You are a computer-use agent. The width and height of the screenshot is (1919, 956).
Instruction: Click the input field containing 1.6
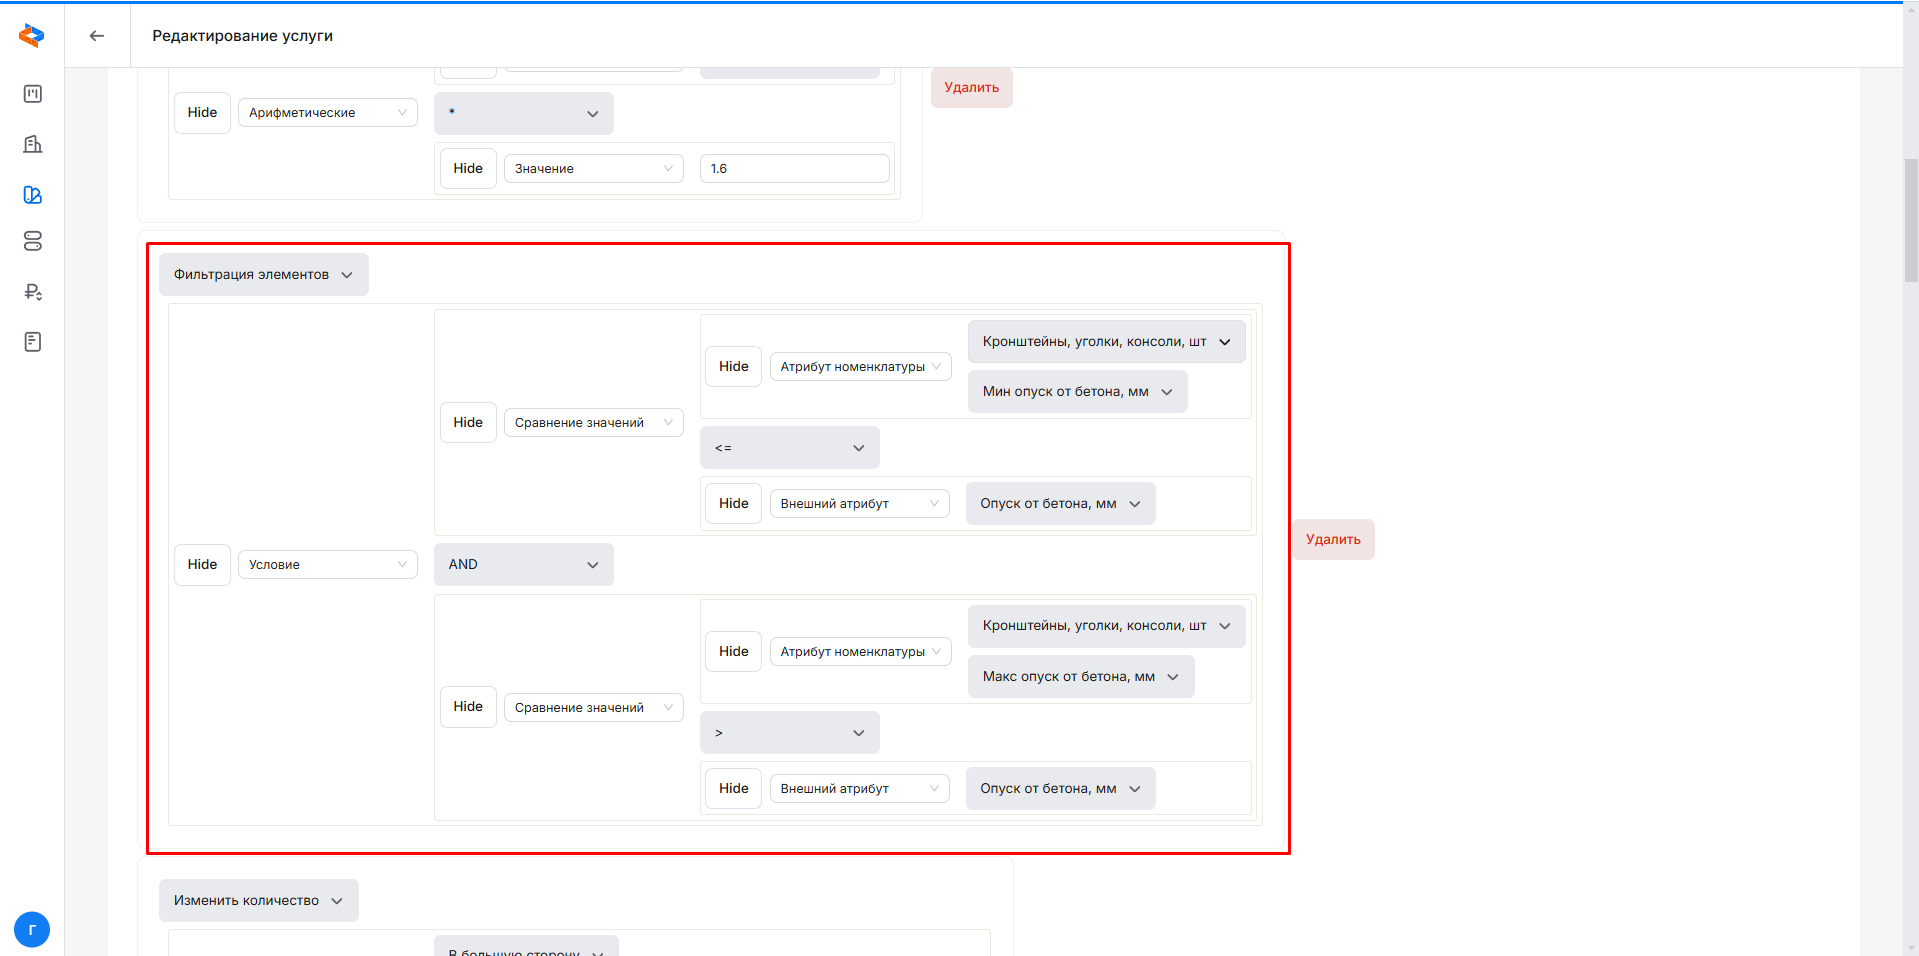794,169
